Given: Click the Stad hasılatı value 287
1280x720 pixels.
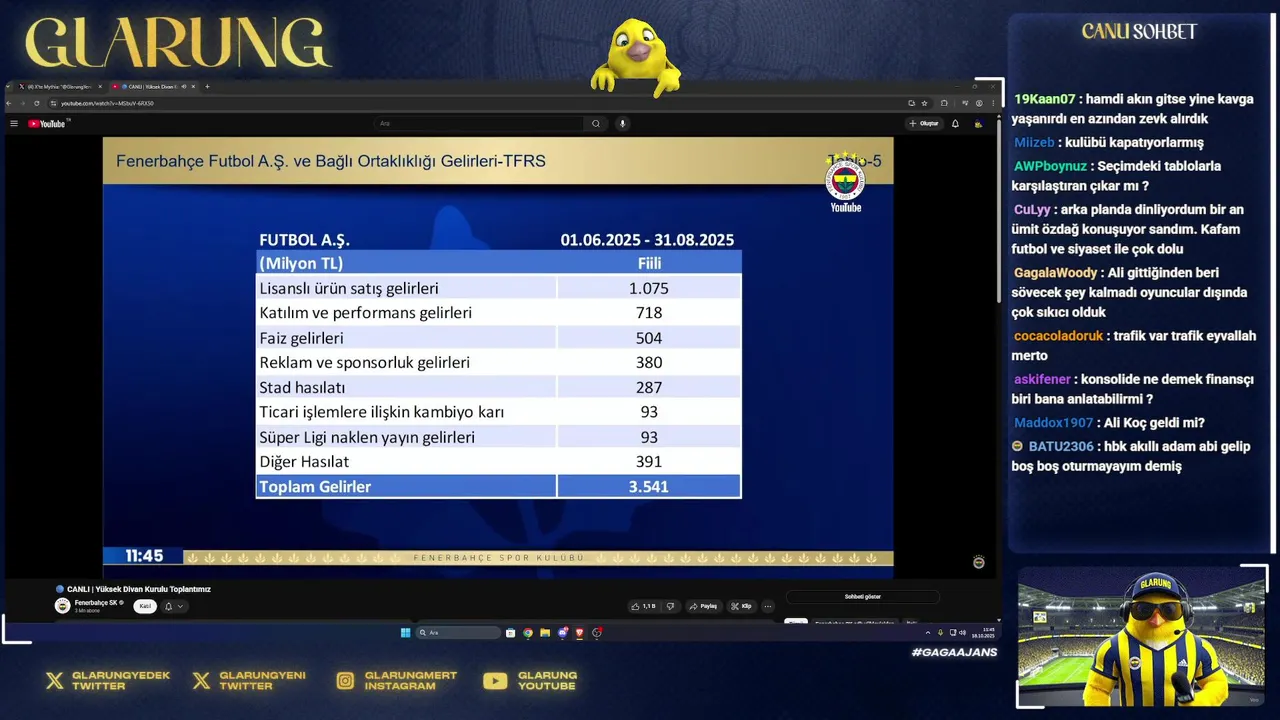Looking at the screenshot, I should pyautogui.click(x=649, y=387).
